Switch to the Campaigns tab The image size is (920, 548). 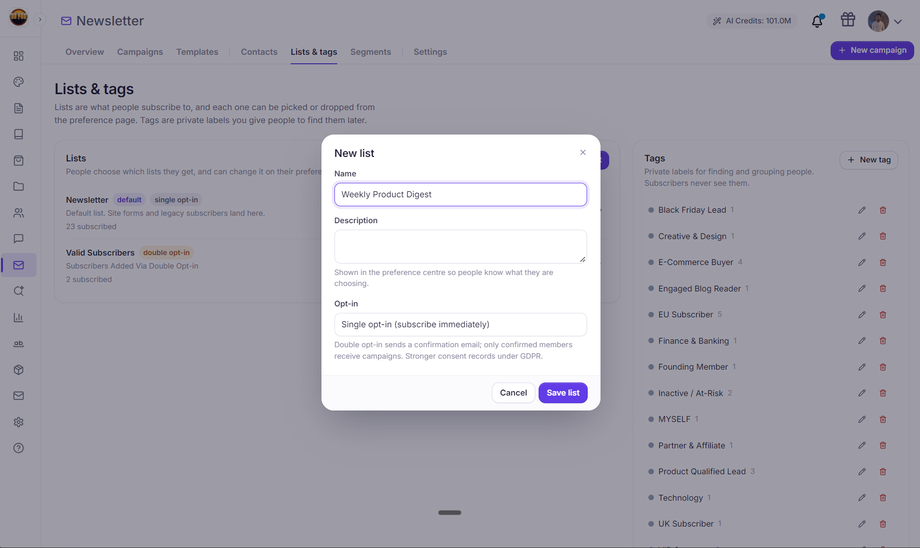click(140, 52)
